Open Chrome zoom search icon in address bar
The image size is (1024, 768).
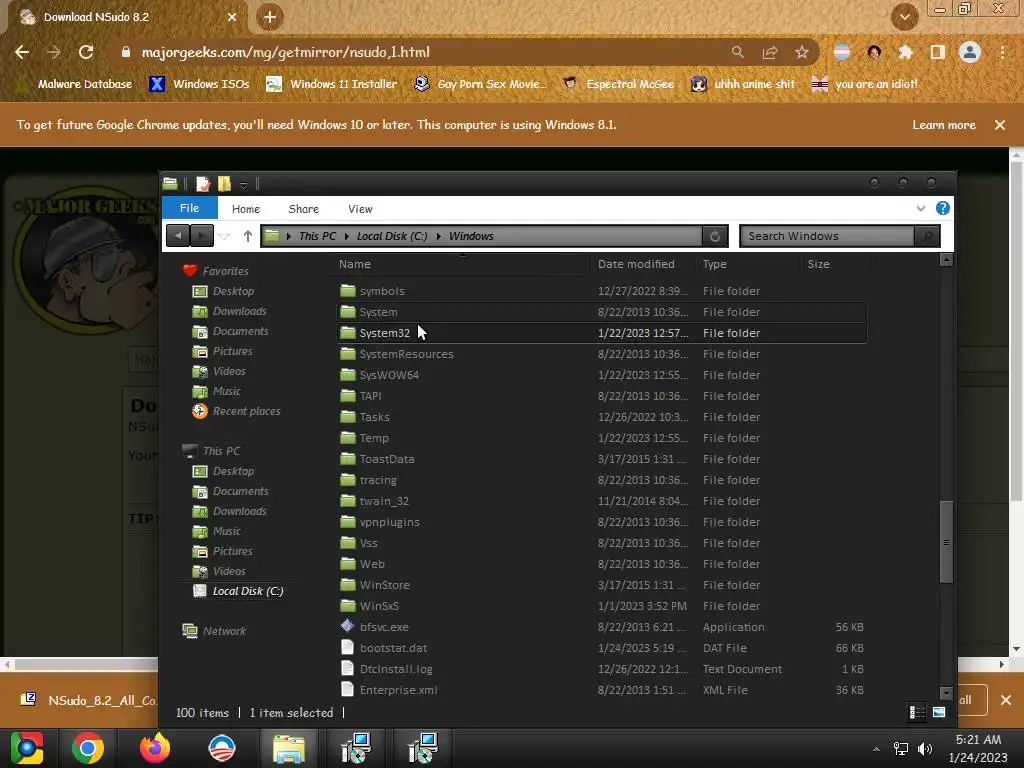[x=737, y=52]
